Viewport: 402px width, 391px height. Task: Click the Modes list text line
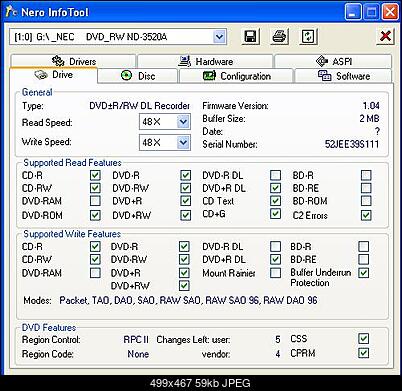coord(188,300)
